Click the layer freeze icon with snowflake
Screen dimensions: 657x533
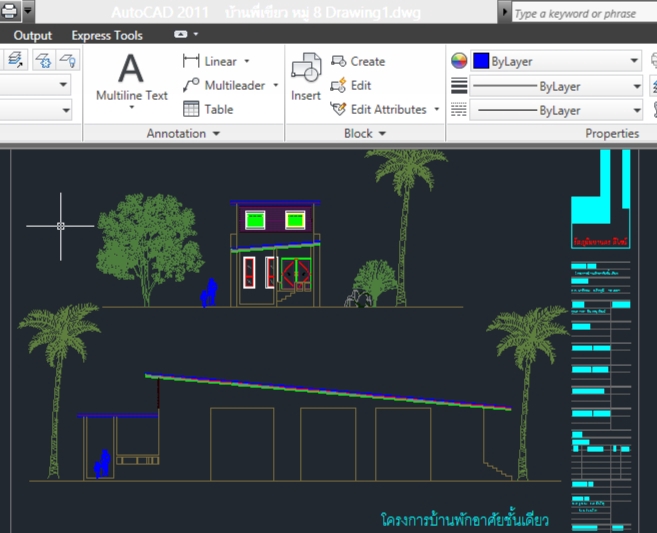click(x=43, y=60)
